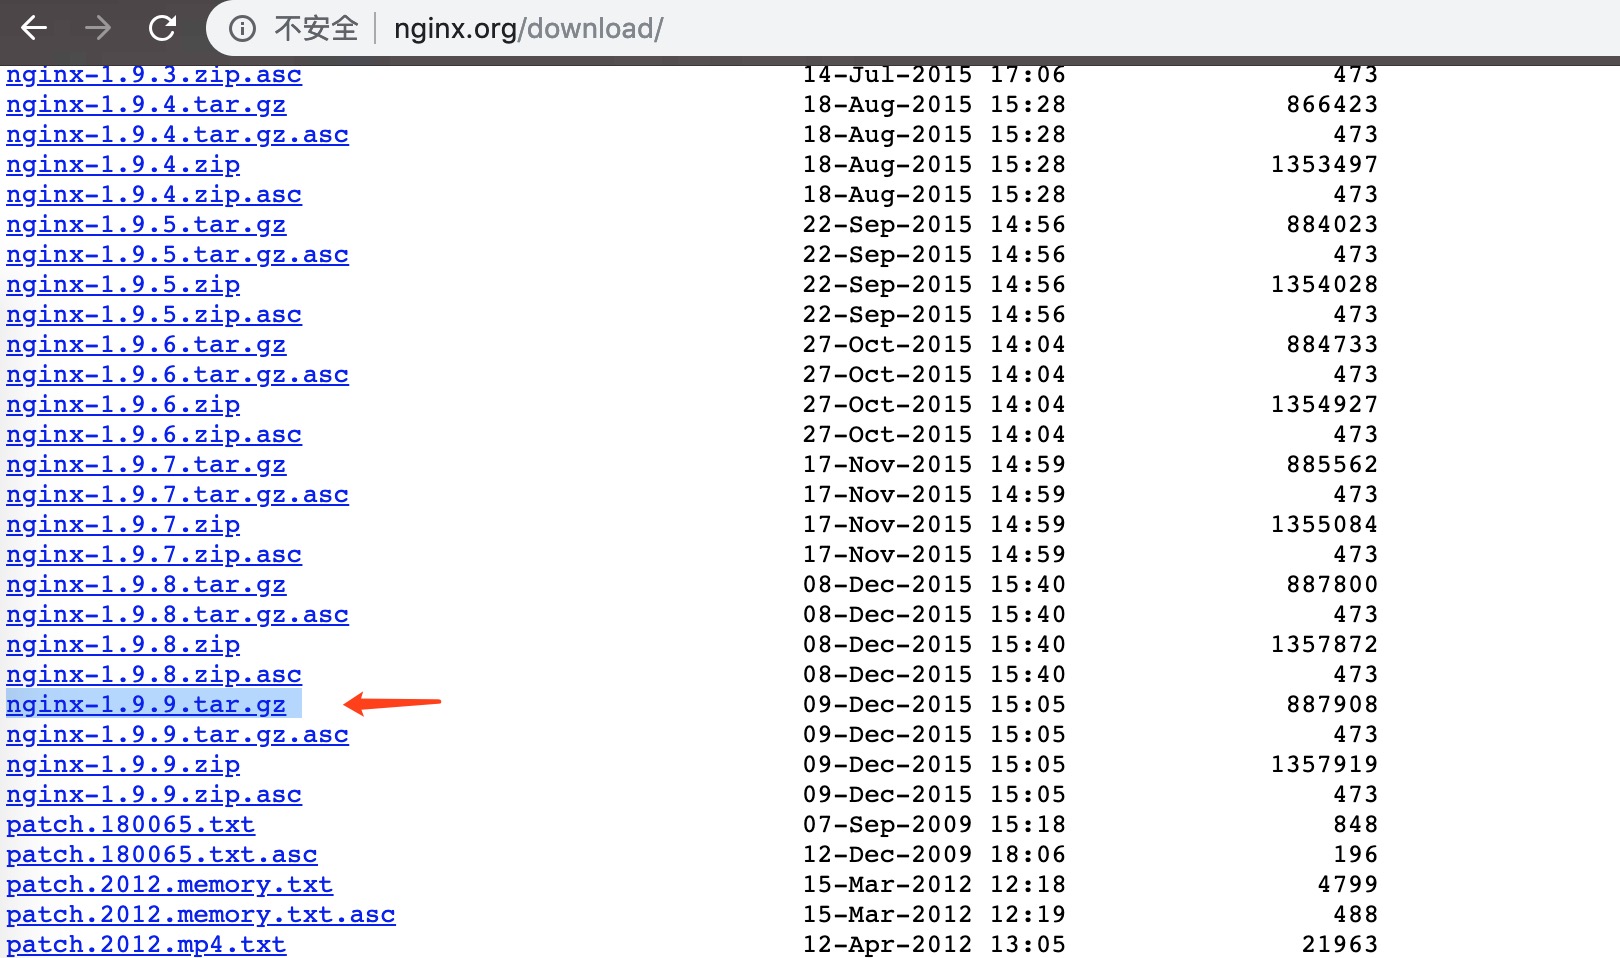
Task: Open the nginx-1.9.9.tar.gz.asc signature link
Action: coord(177,735)
